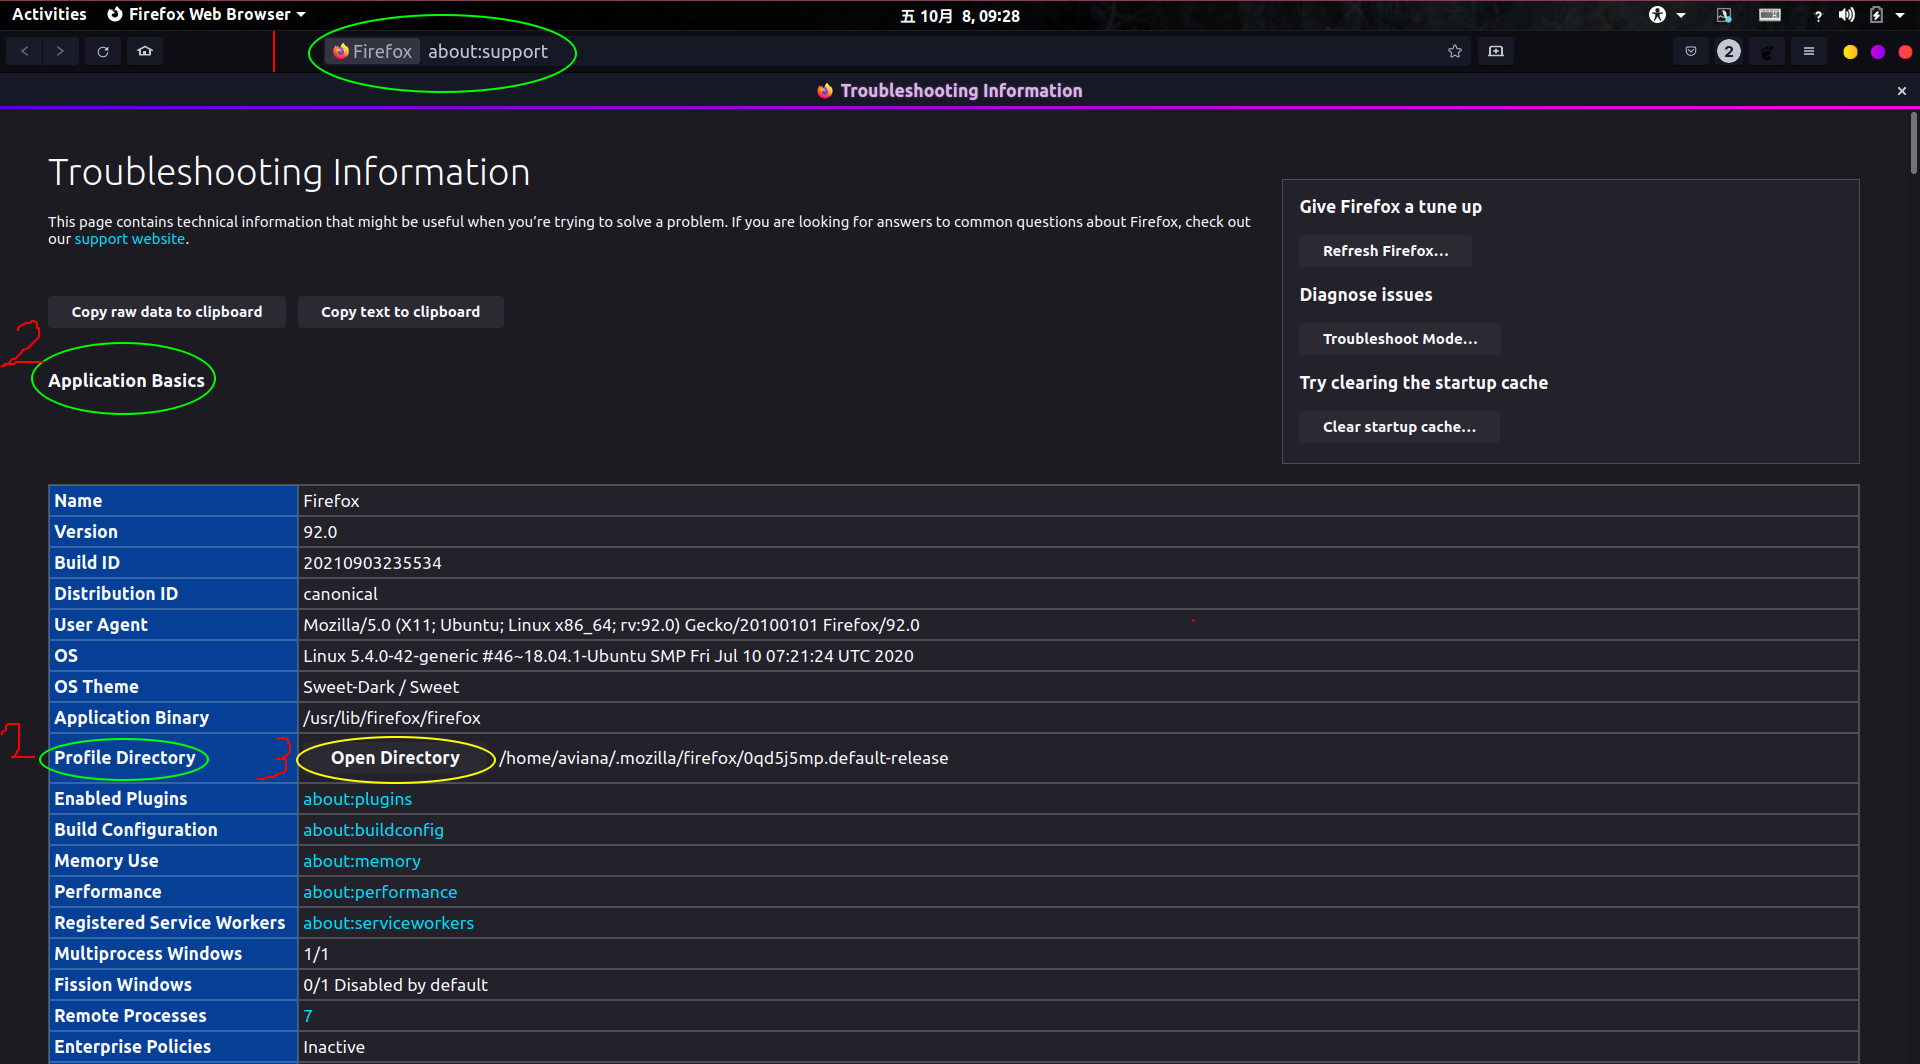This screenshot has width=1920, height=1064.
Task: Open the volume control in top bar
Action: click(x=1846, y=15)
